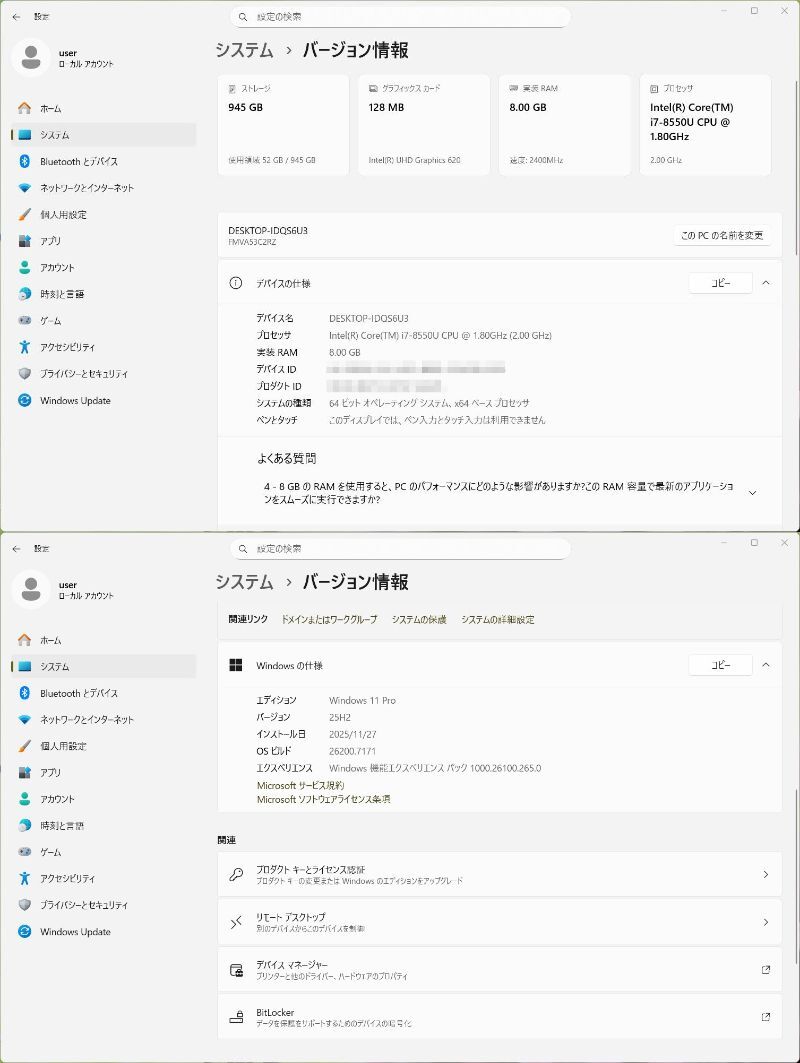Select 25H2 version value

coord(340,717)
